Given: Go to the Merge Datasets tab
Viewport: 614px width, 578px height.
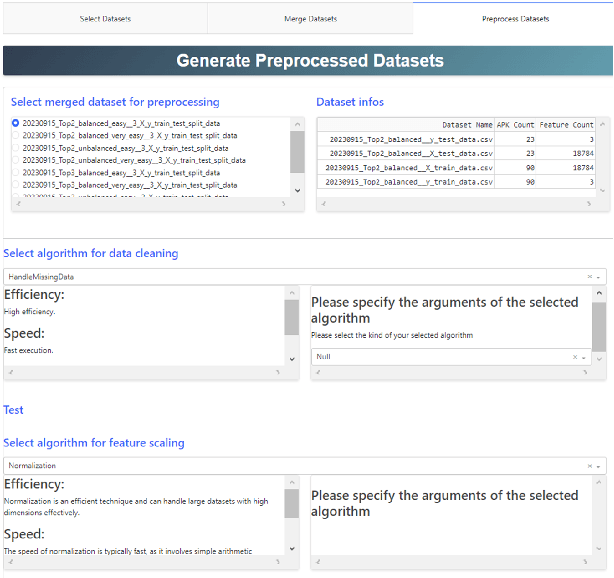Looking at the screenshot, I should pos(310,18).
